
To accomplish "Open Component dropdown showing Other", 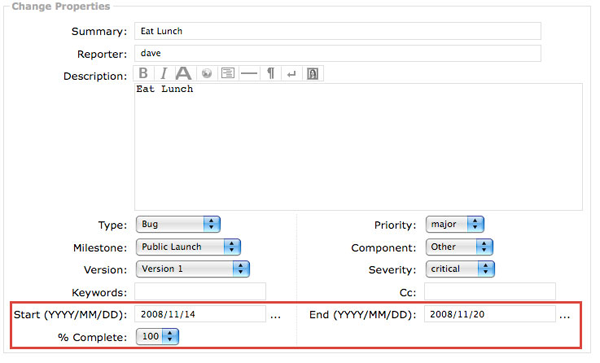I will (459, 247).
